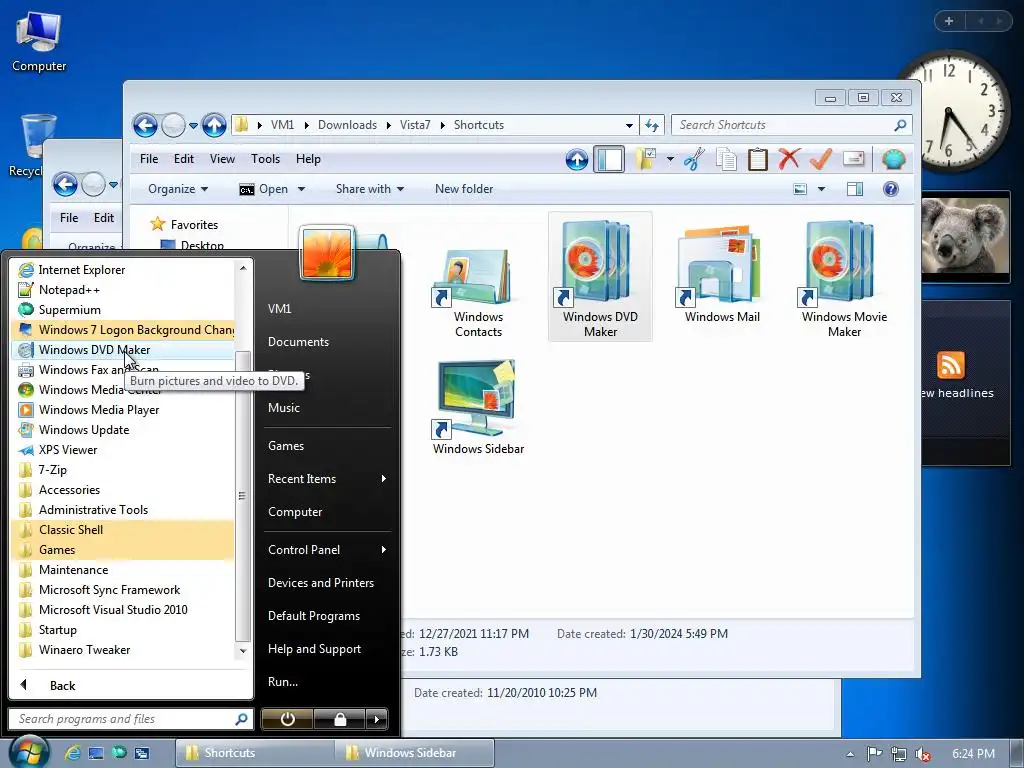Click the address bar Refresh button
This screenshot has width=1024, height=768.
(651, 125)
